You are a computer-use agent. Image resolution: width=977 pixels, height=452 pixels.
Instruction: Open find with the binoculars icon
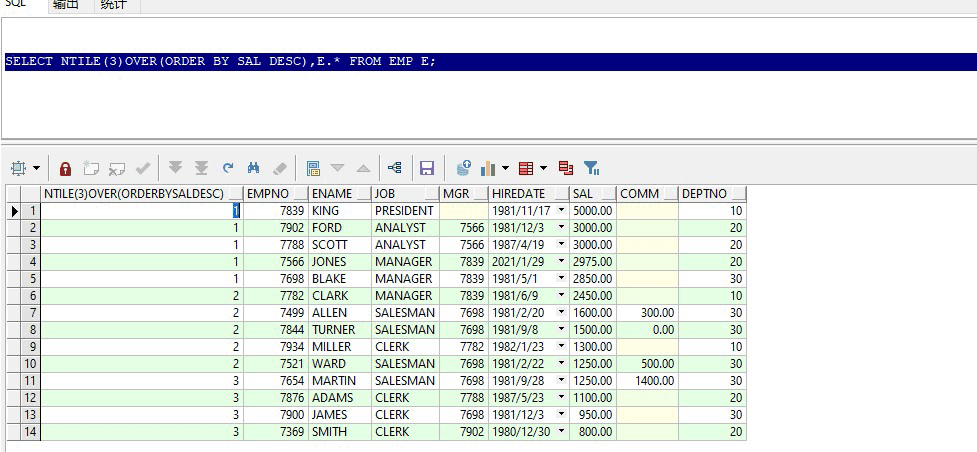pyautogui.click(x=254, y=169)
